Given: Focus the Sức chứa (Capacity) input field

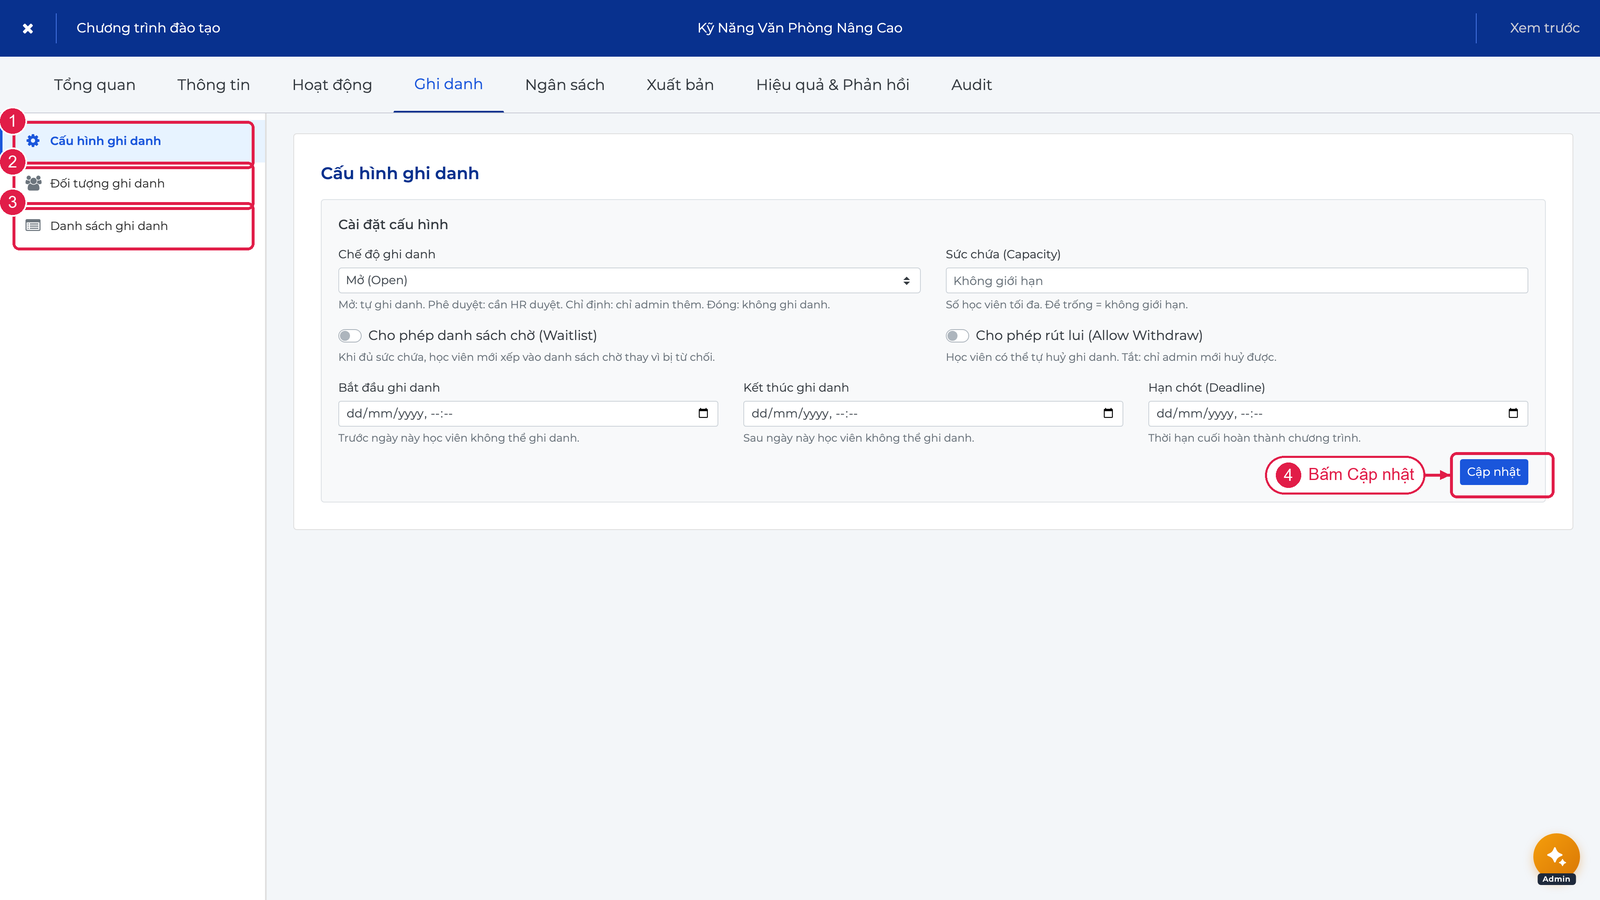Looking at the screenshot, I should [1237, 280].
